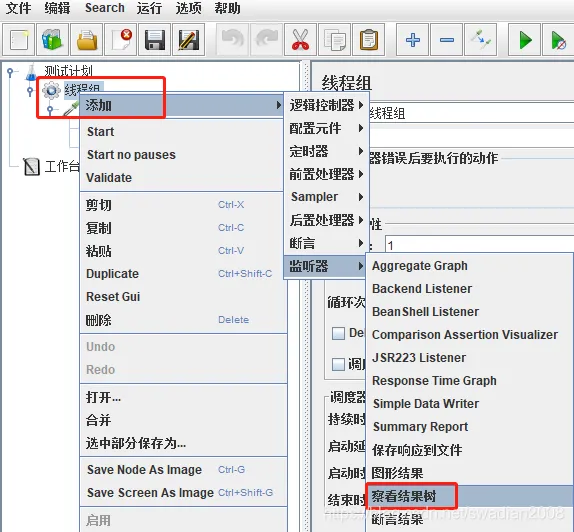Open the Templates toolbar icon

click(52, 40)
